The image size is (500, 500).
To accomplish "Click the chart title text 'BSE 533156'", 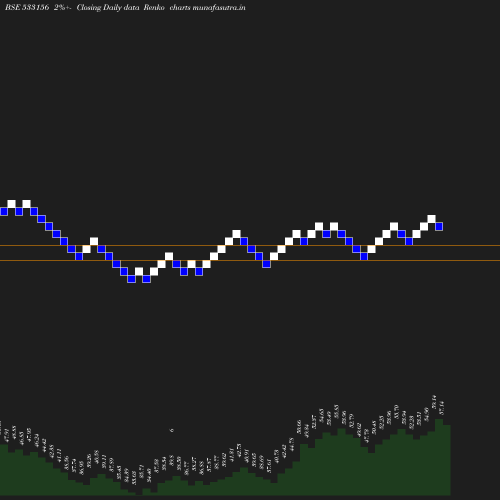I will pos(27,8).
